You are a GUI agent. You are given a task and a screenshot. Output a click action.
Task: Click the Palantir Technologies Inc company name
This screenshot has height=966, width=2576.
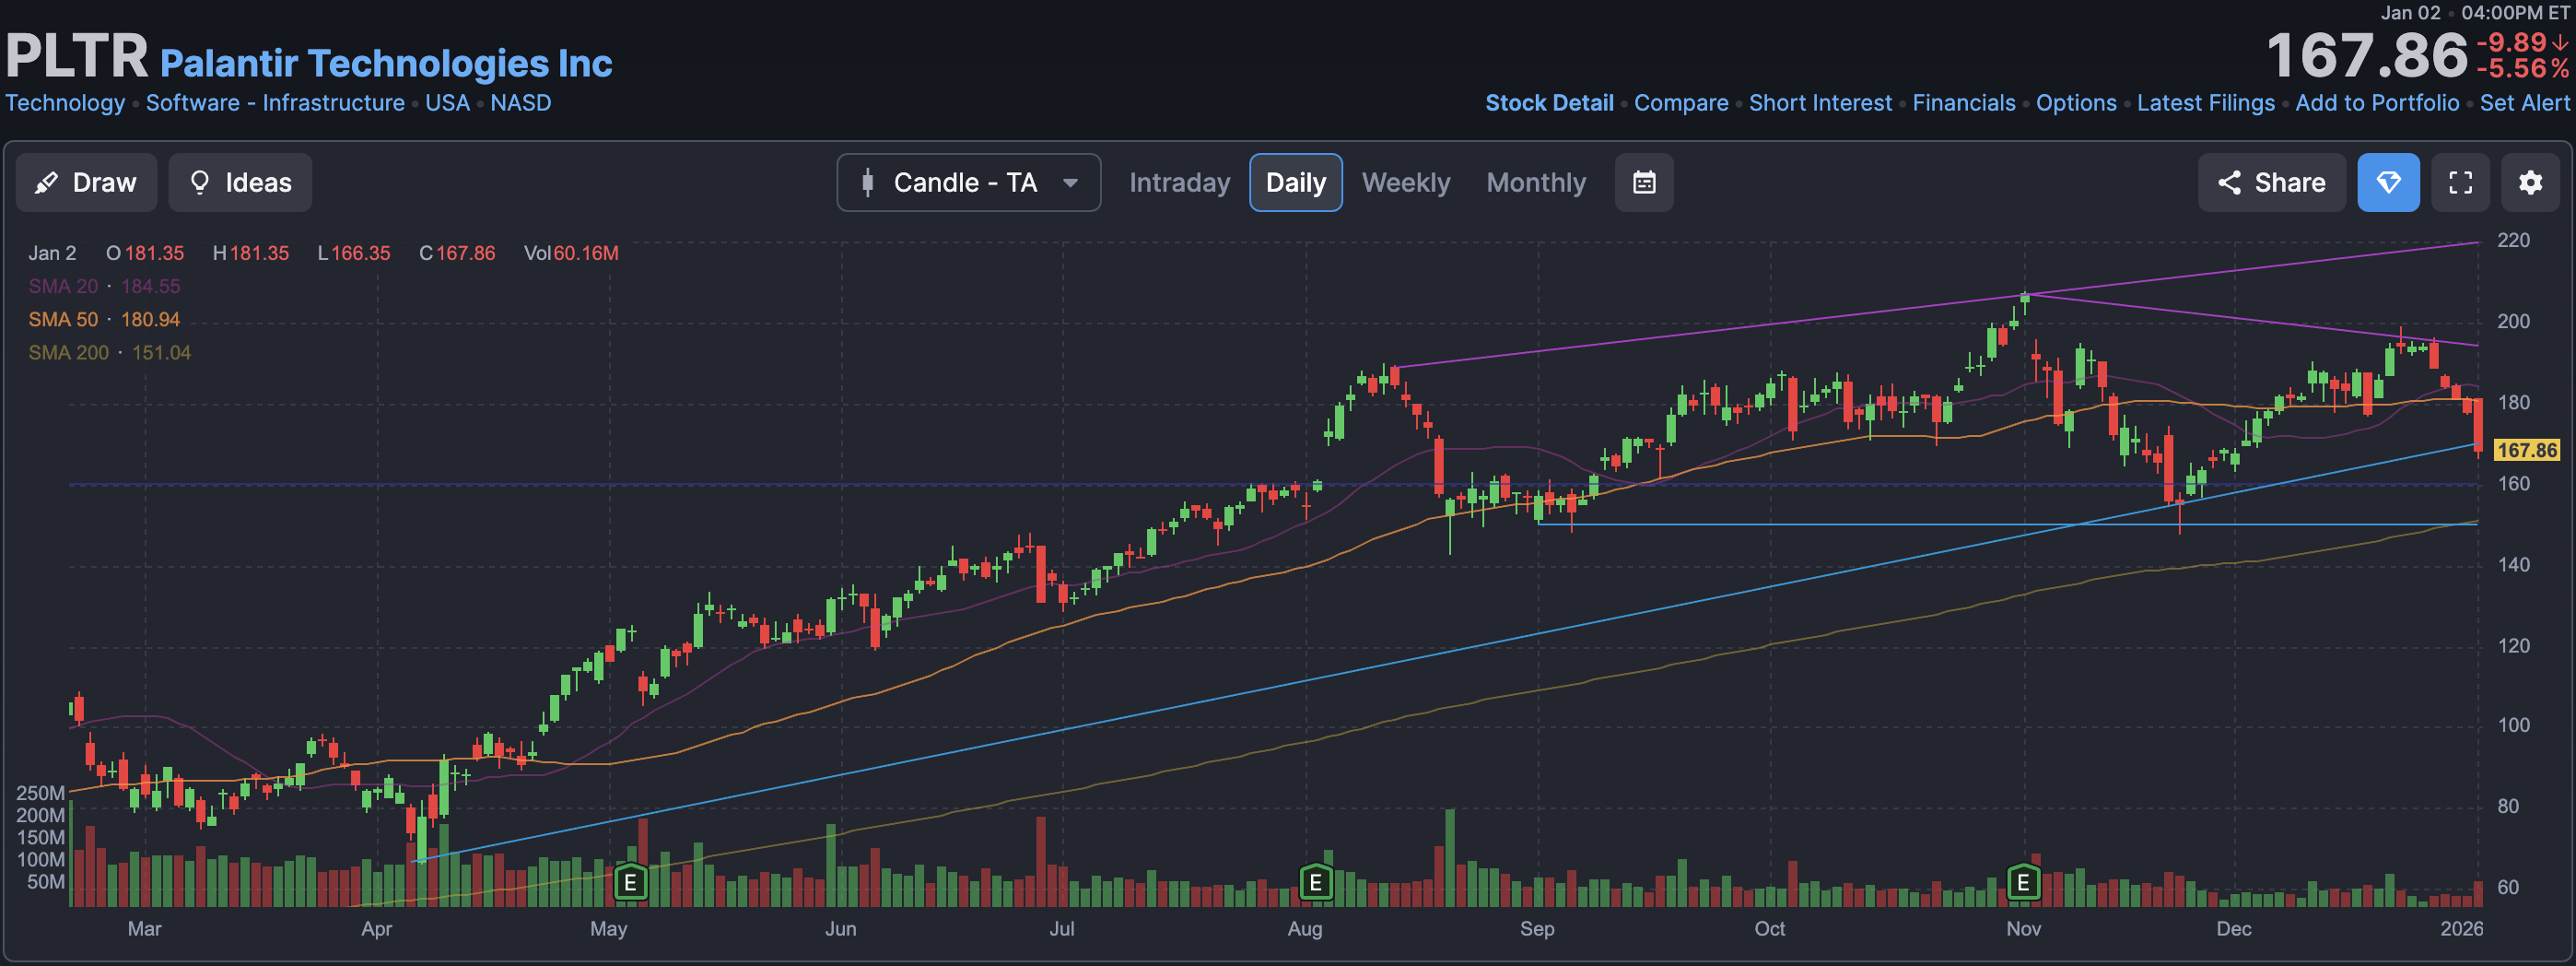(x=386, y=63)
